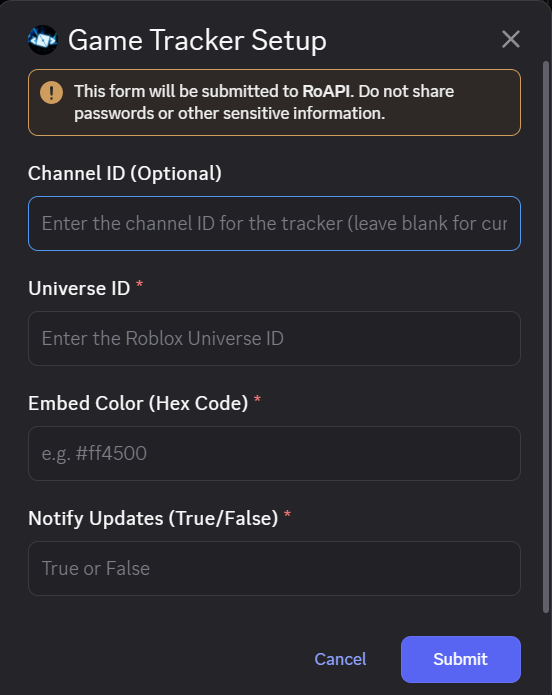
Task: Cancel the tracker setup form
Action: (x=340, y=659)
